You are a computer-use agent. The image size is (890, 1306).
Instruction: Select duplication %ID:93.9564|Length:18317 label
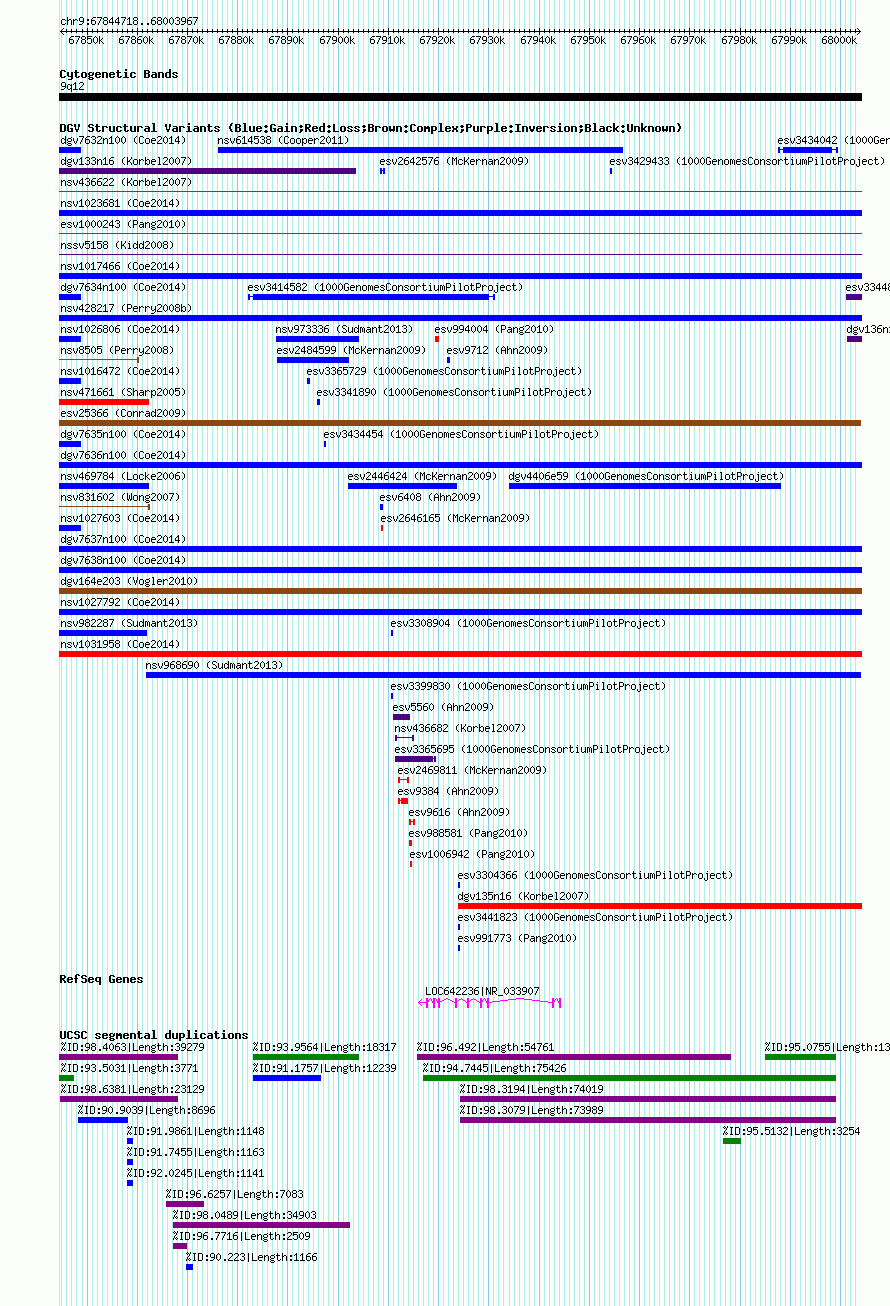point(325,1047)
